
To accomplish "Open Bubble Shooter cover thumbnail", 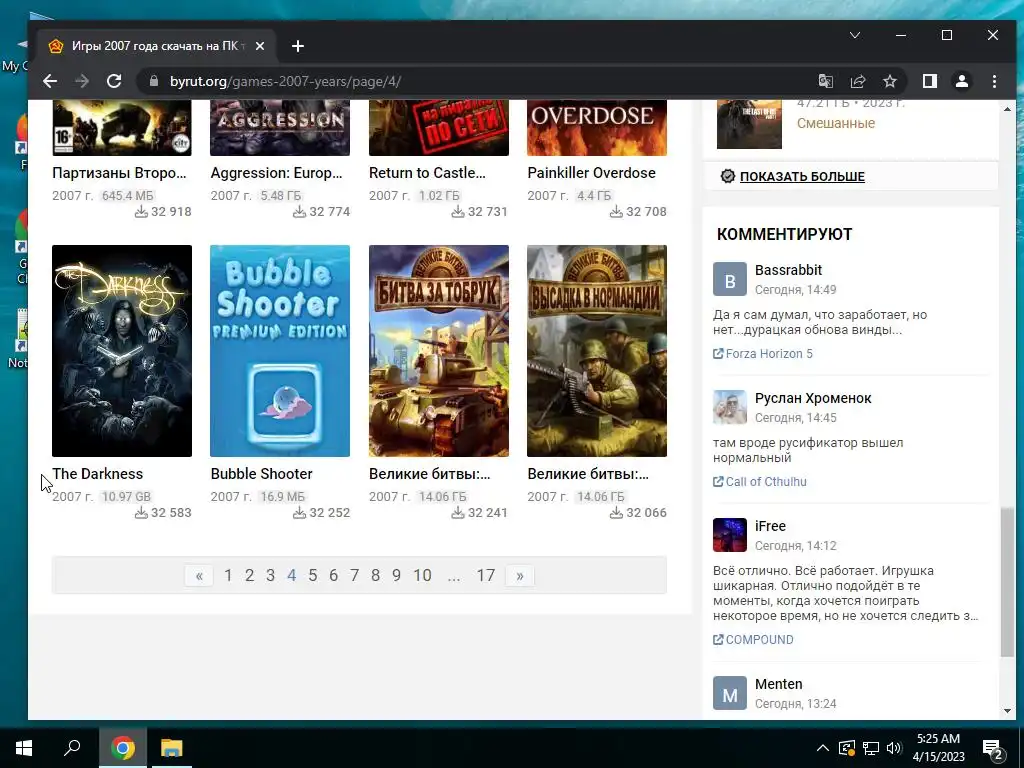I will [x=280, y=351].
